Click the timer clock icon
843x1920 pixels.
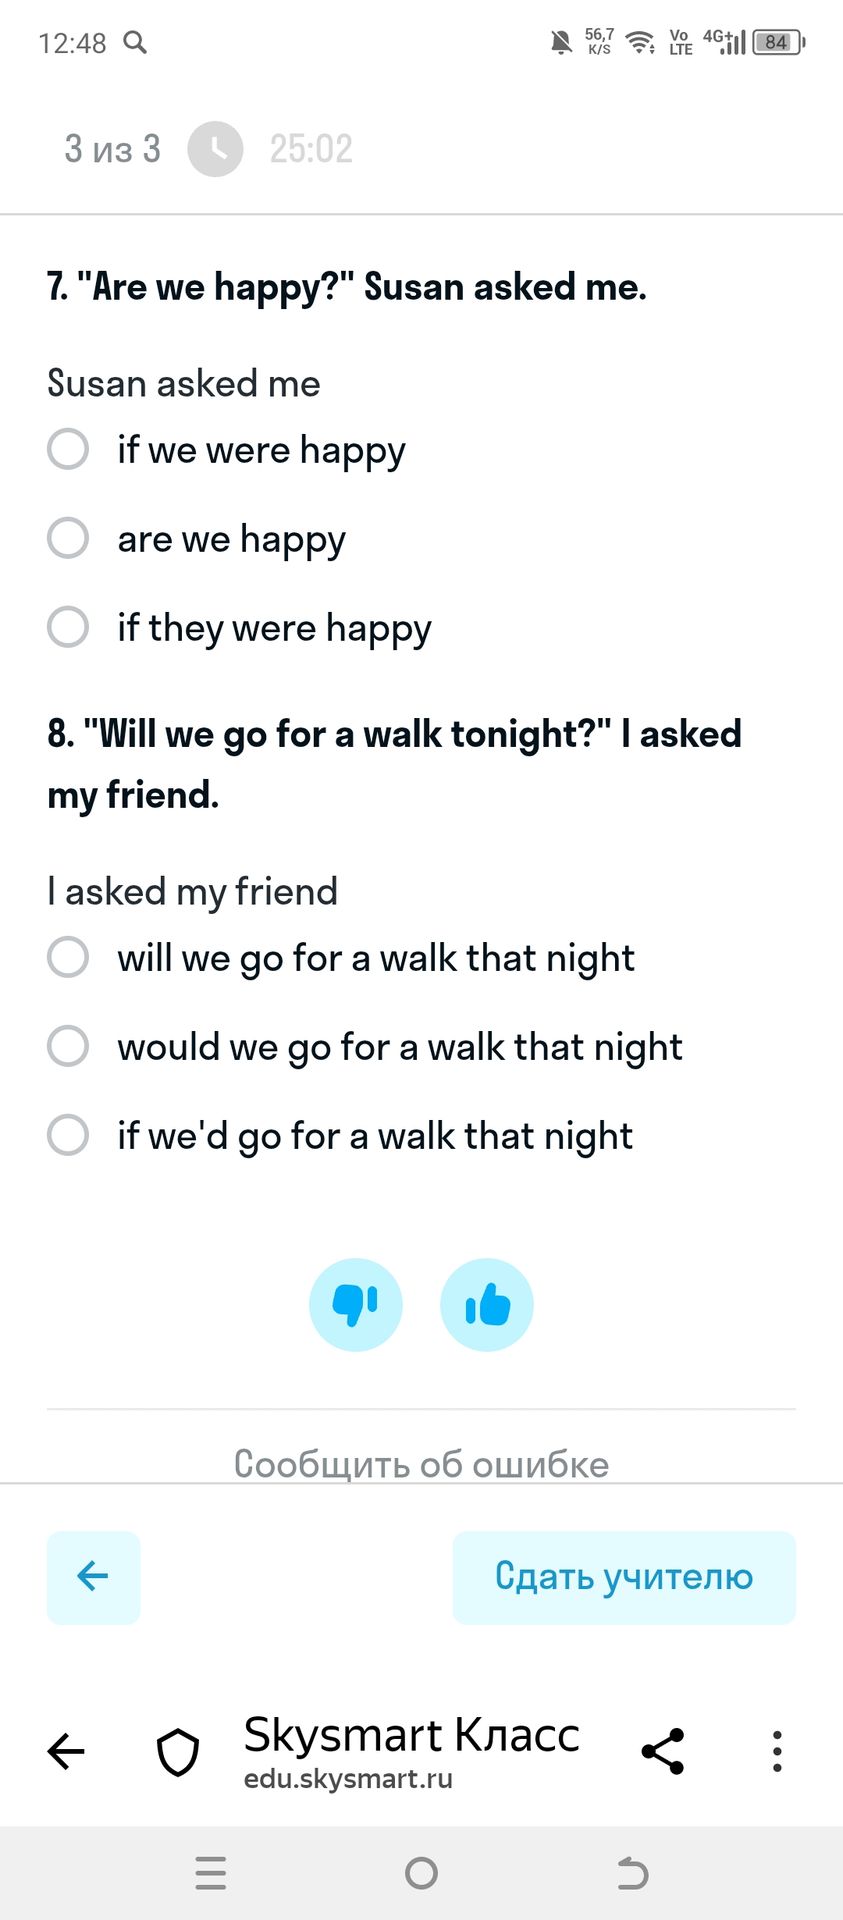pos(216,149)
